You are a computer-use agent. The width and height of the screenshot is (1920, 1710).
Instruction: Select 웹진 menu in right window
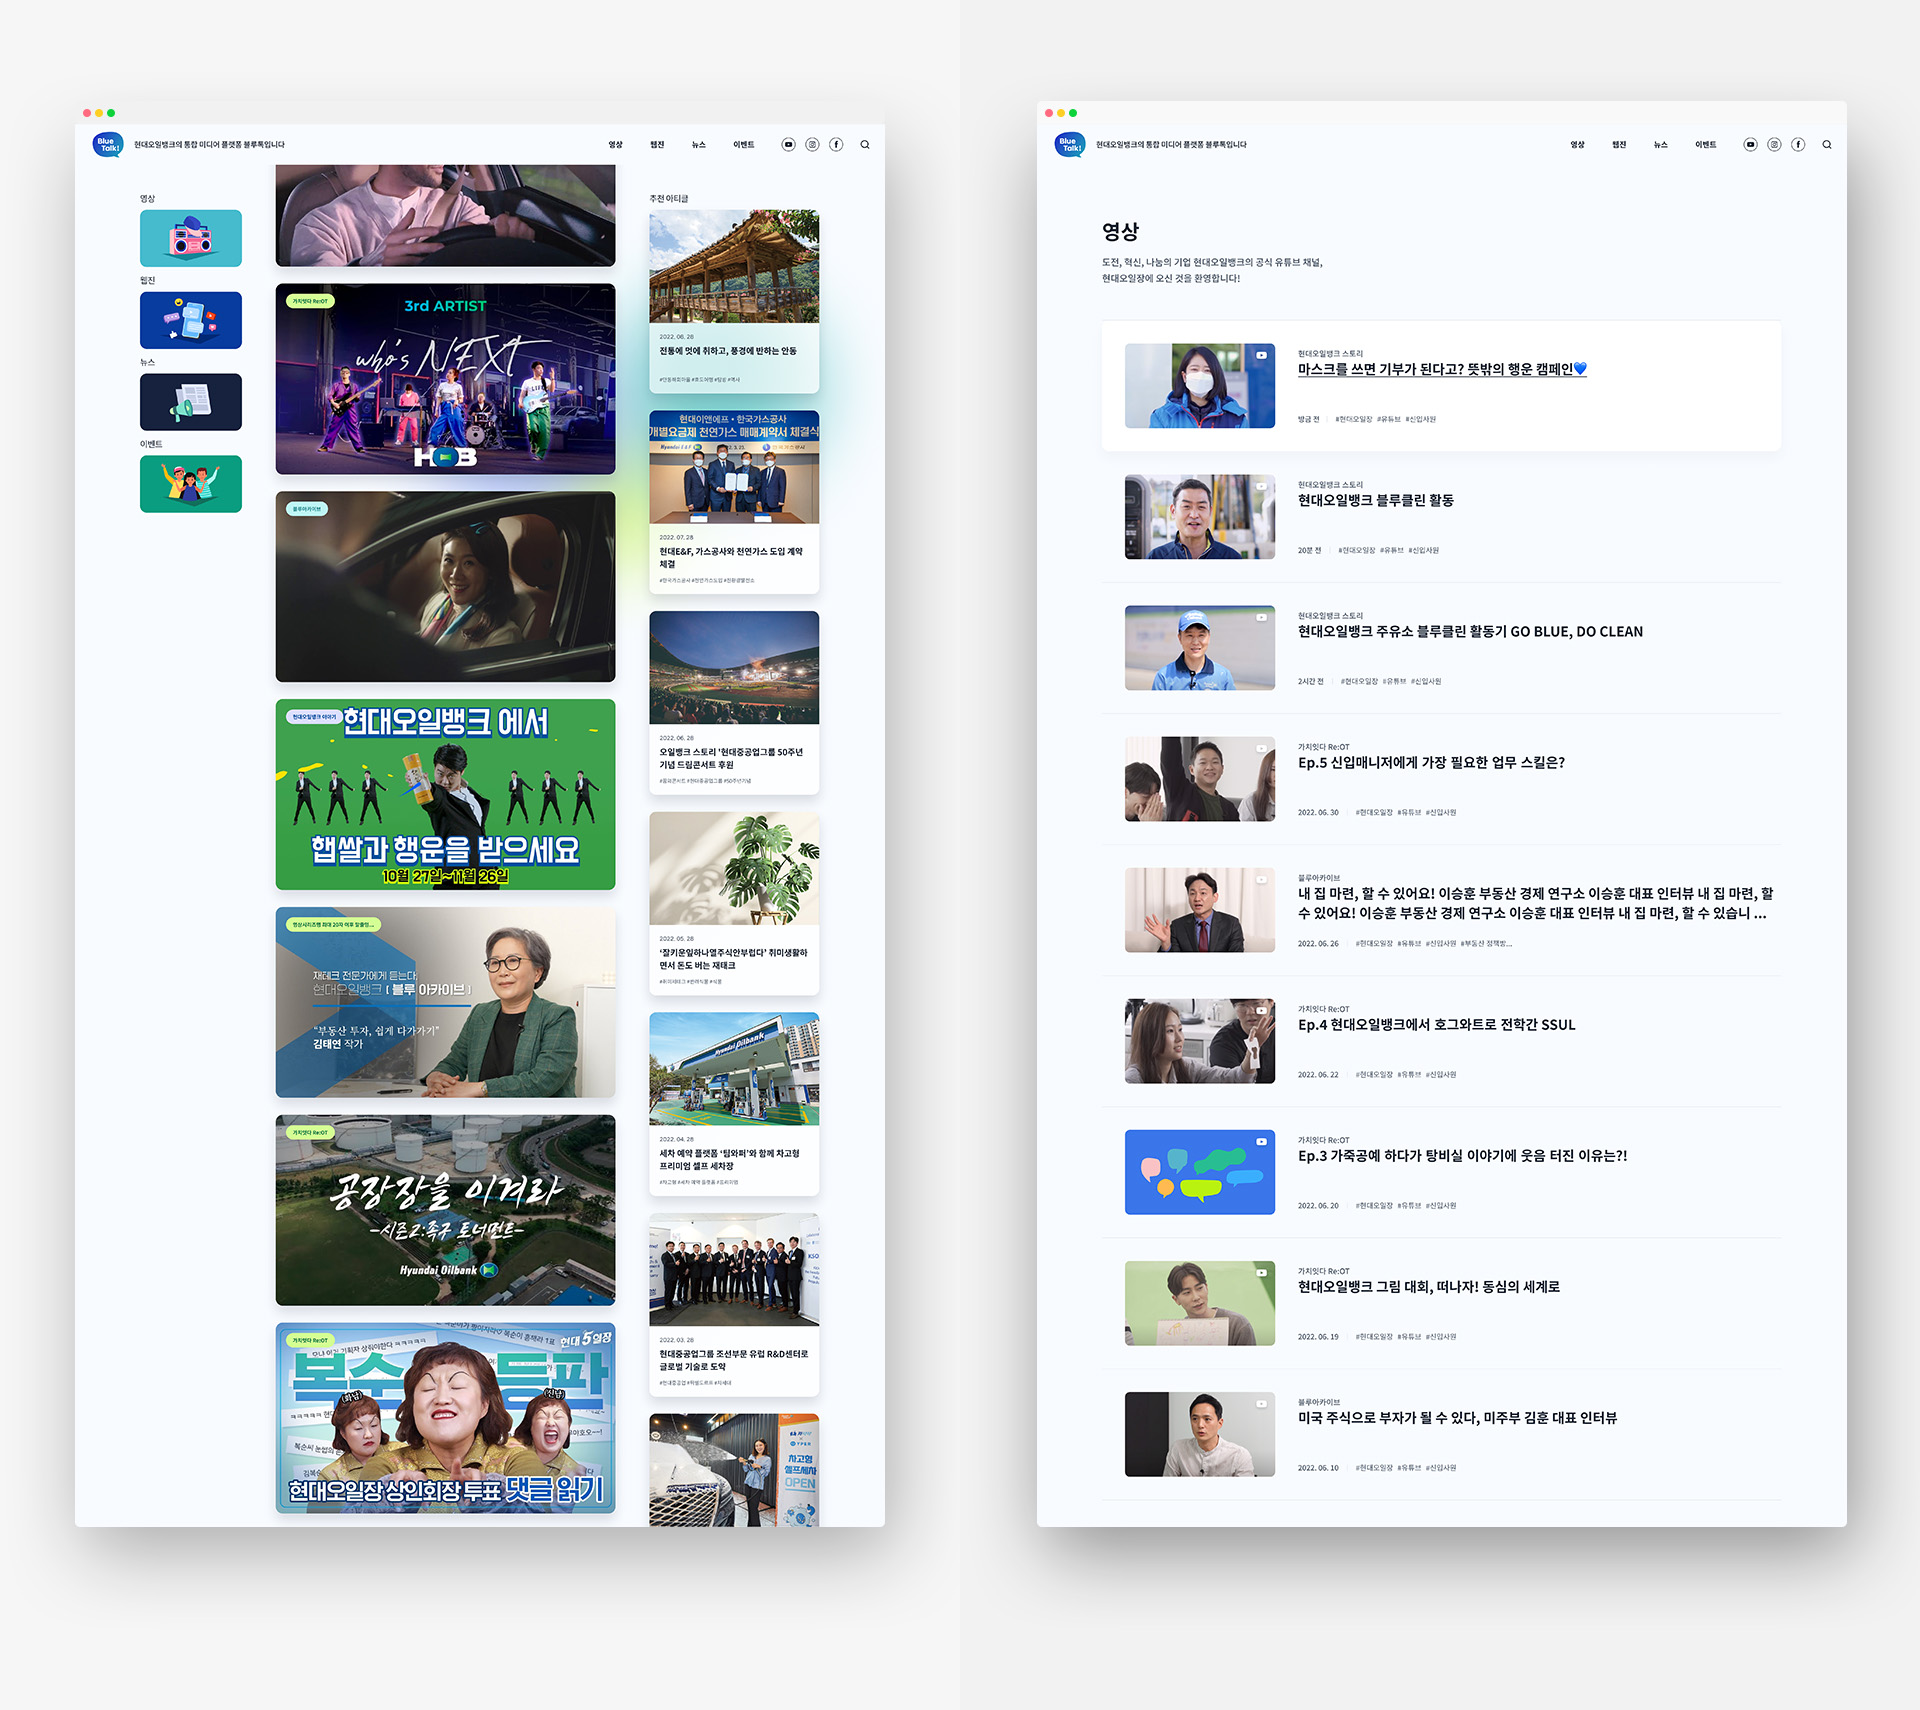click(1619, 145)
